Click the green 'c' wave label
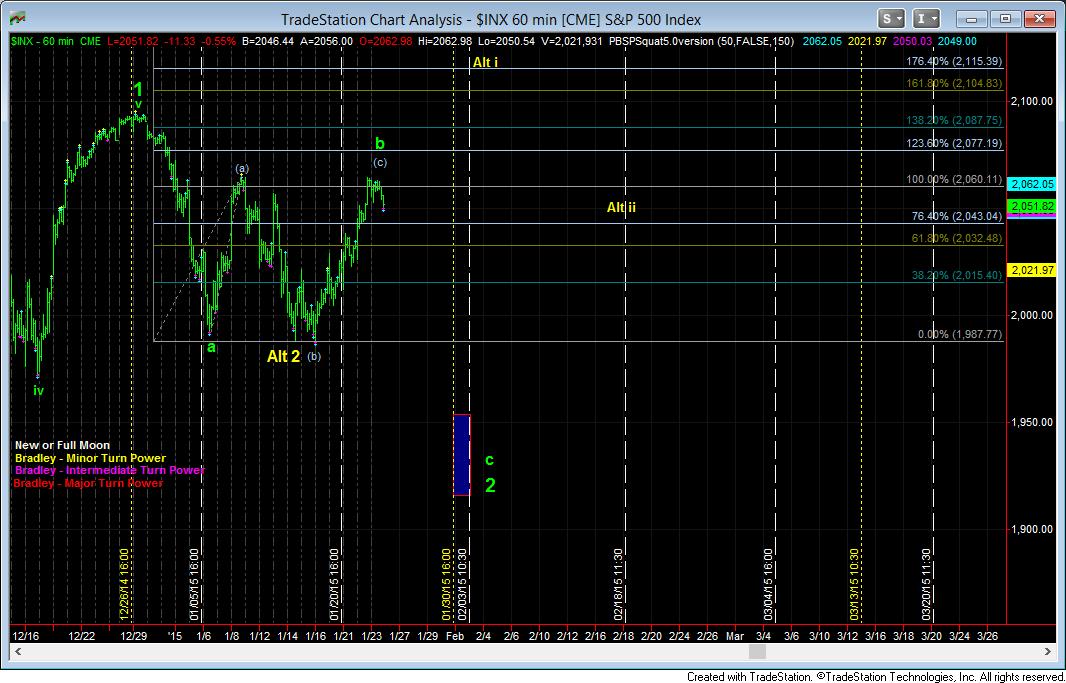This screenshot has width=1066, height=683. (489, 460)
